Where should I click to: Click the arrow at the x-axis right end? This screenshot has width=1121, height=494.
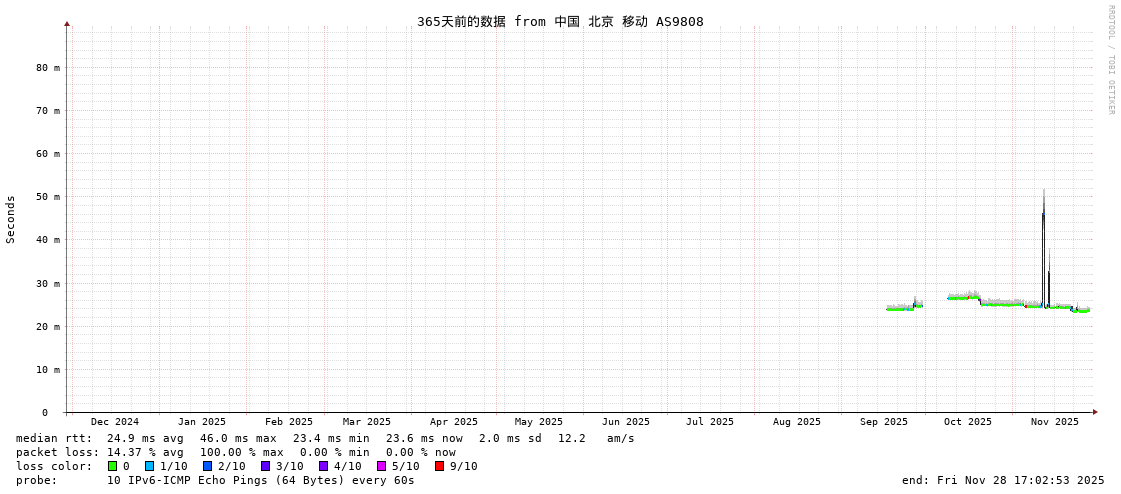1095,412
